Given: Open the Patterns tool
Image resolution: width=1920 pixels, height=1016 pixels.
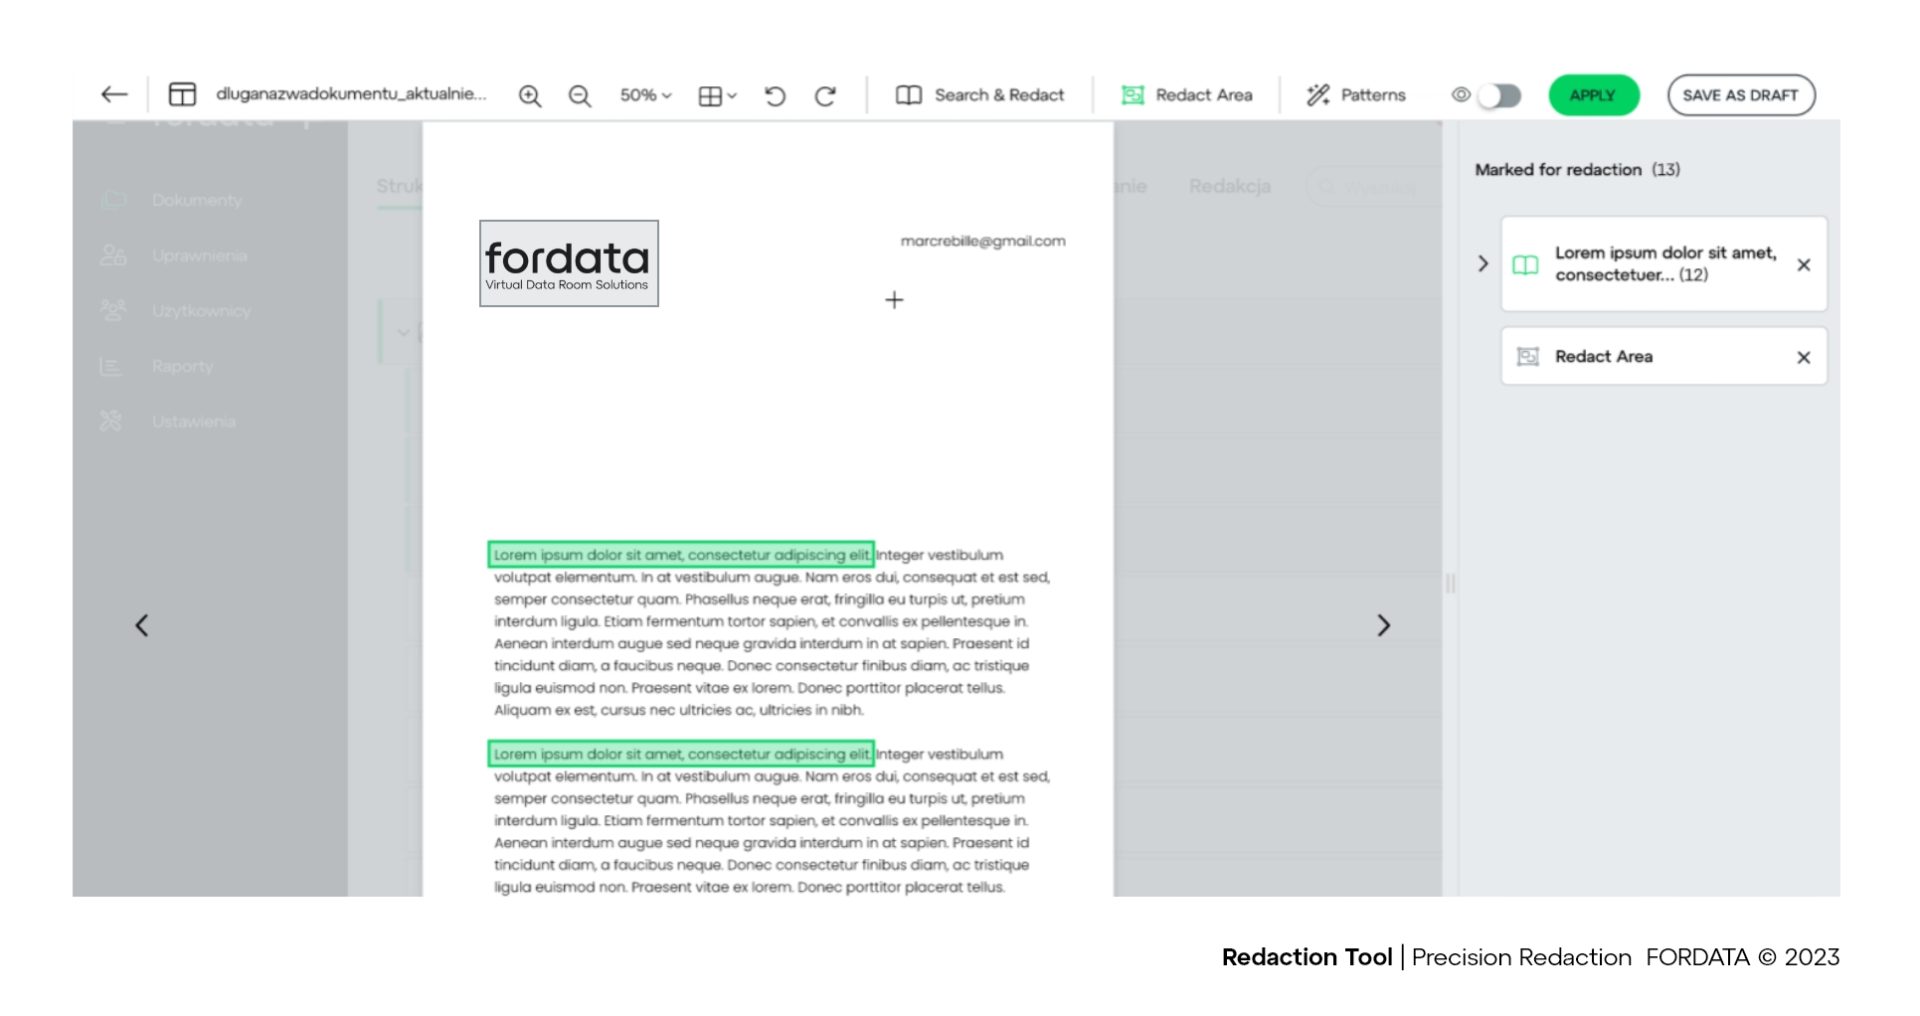Looking at the screenshot, I should 1356,95.
